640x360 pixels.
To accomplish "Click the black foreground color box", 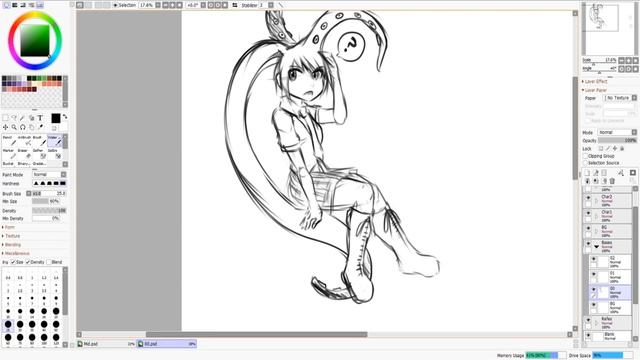I will 56,118.
